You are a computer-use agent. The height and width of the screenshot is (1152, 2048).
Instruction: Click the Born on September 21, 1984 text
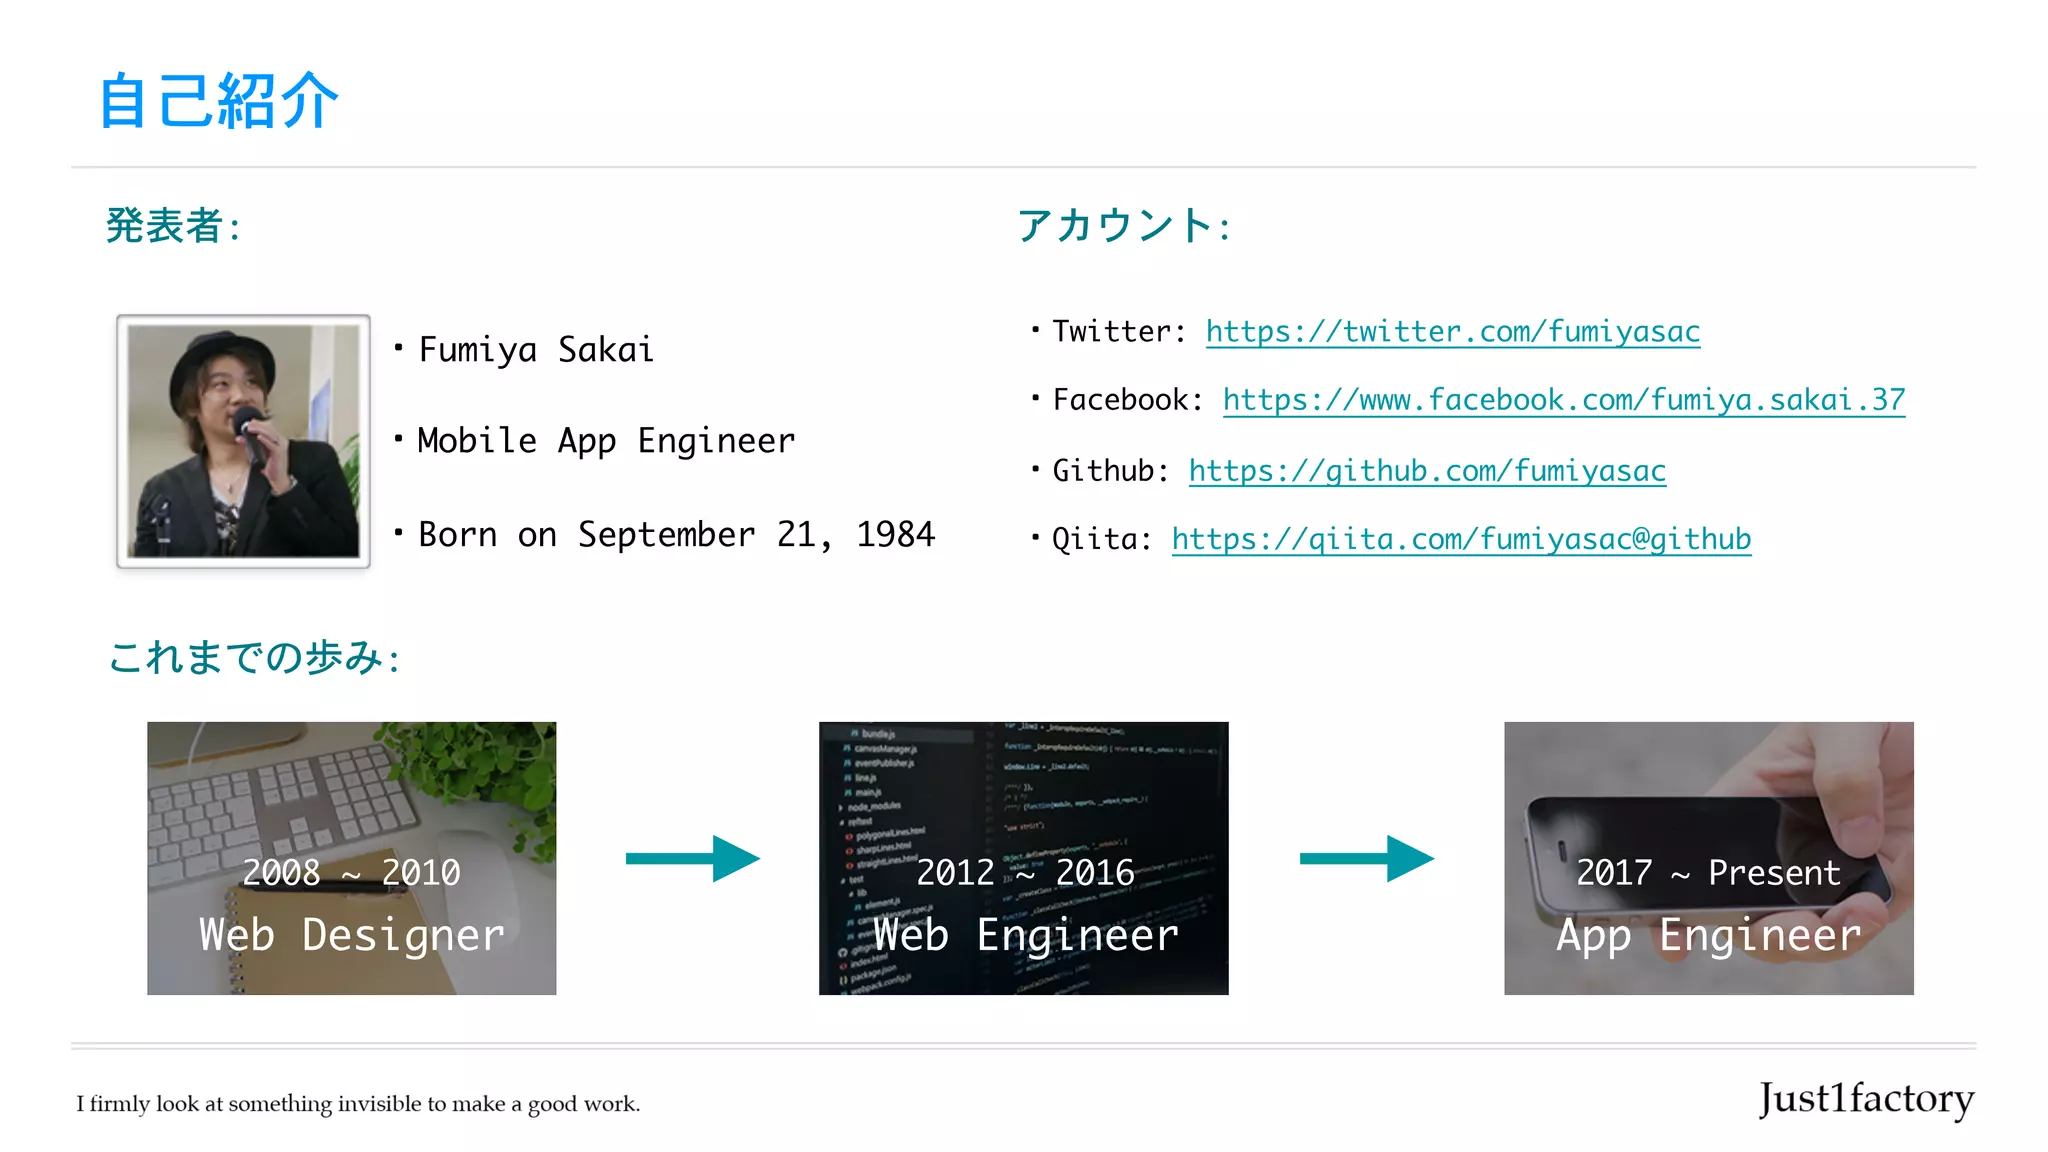point(676,535)
